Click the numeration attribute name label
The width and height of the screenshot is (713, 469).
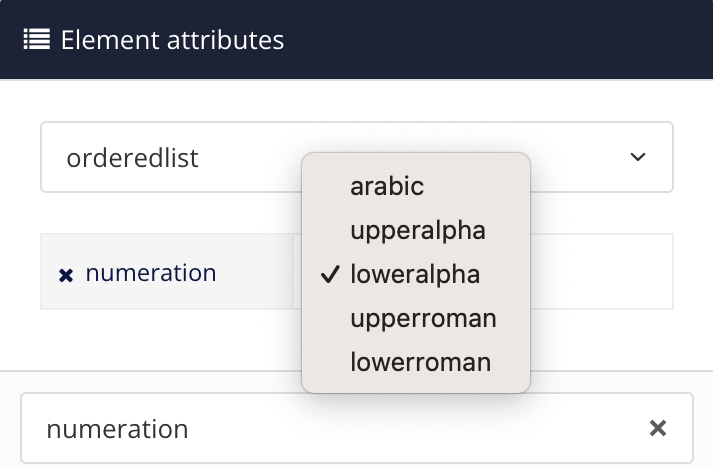(x=151, y=273)
